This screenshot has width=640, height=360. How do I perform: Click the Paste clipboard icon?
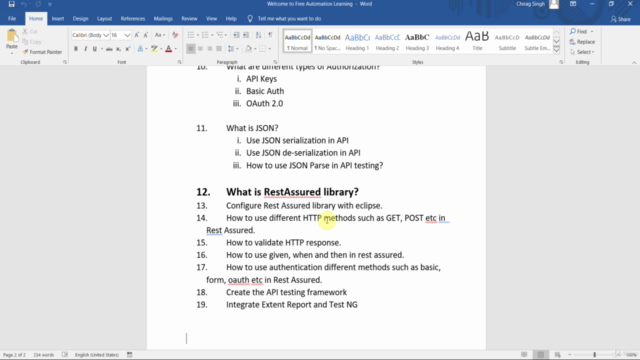[12, 36]
